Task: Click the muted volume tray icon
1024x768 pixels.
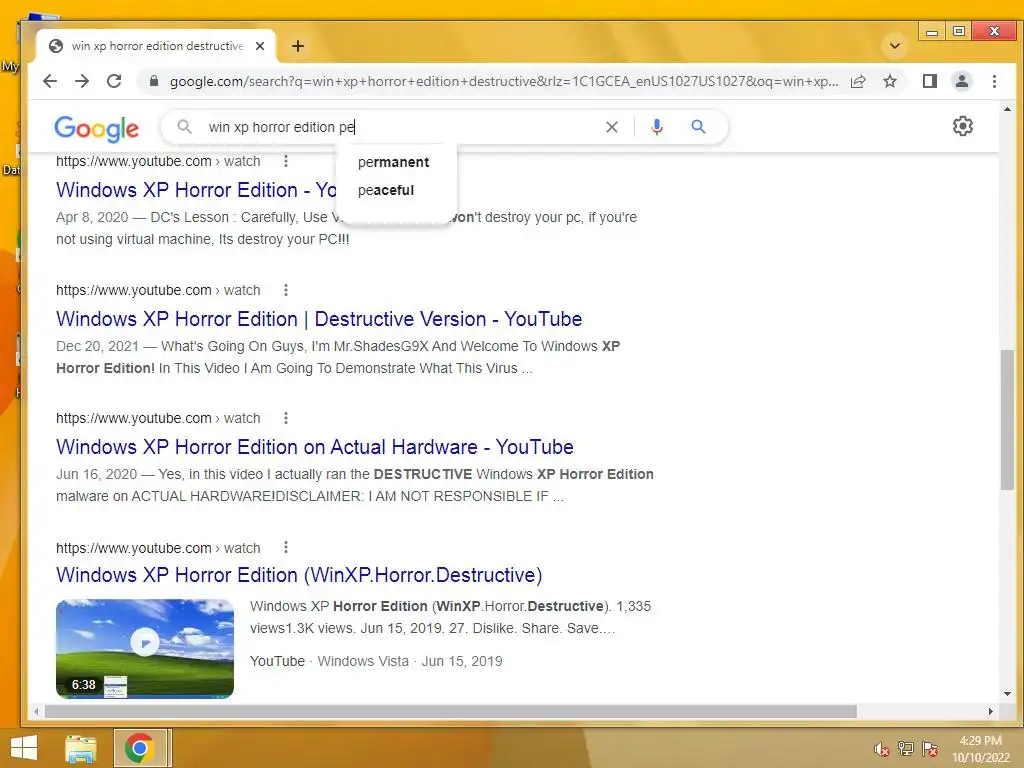Action: pos(881,749)
